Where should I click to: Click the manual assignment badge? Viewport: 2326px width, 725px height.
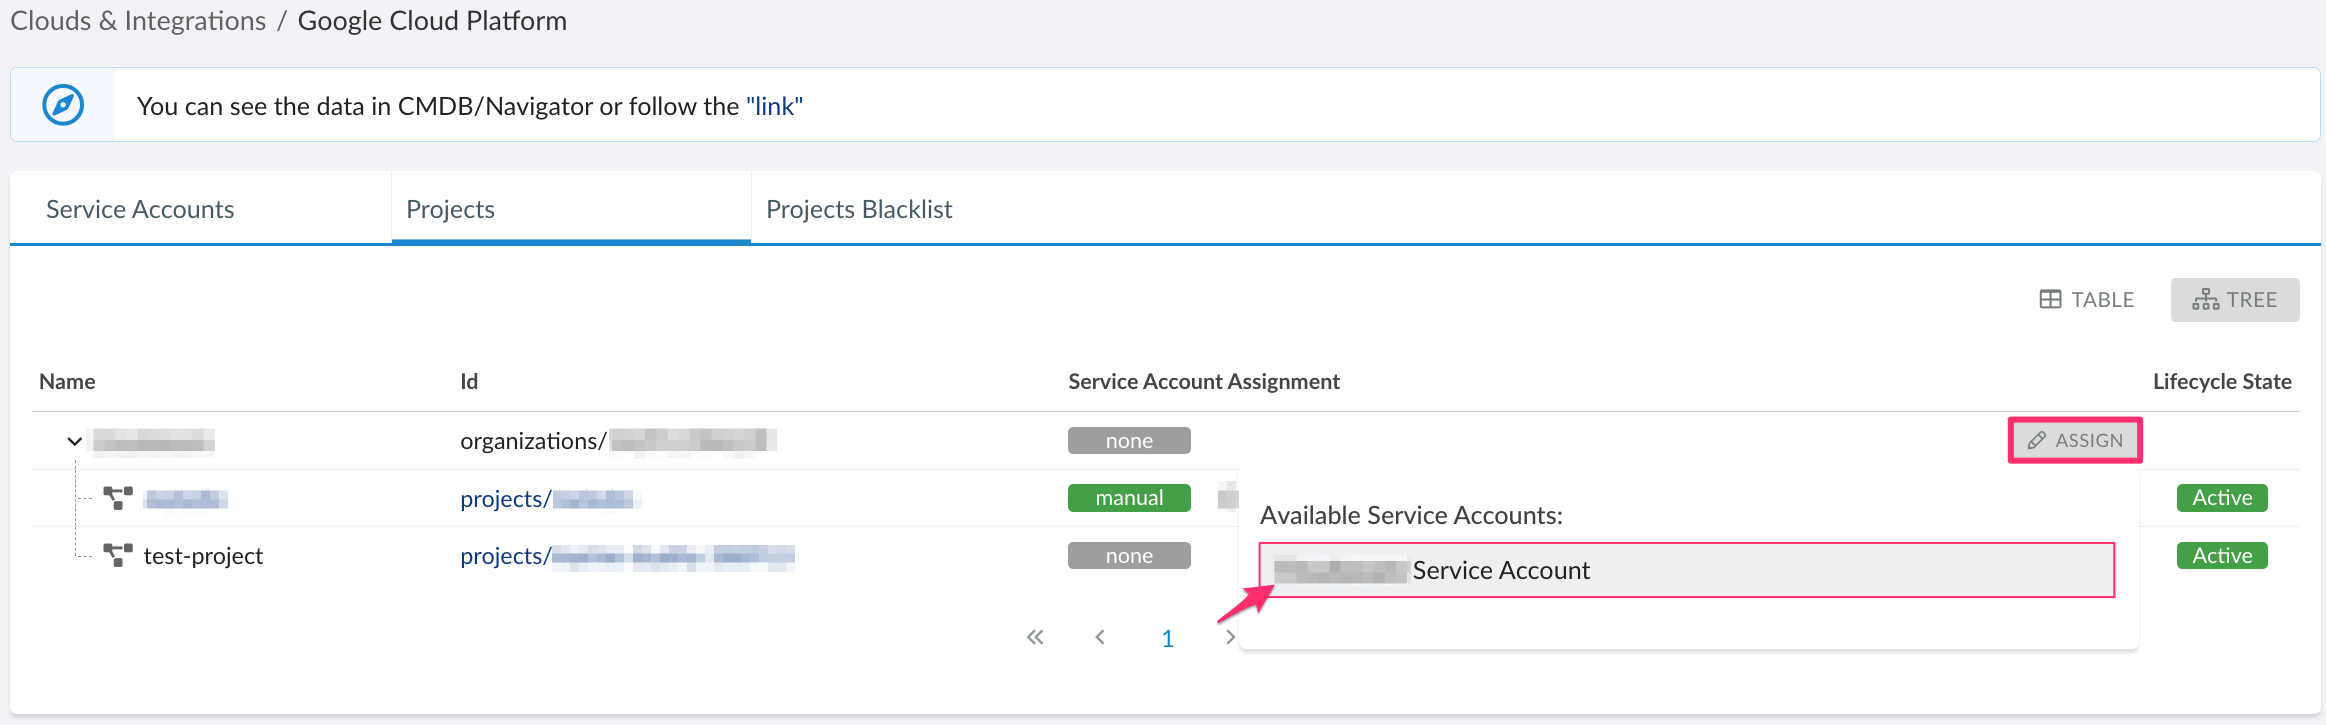[1129, 498]
